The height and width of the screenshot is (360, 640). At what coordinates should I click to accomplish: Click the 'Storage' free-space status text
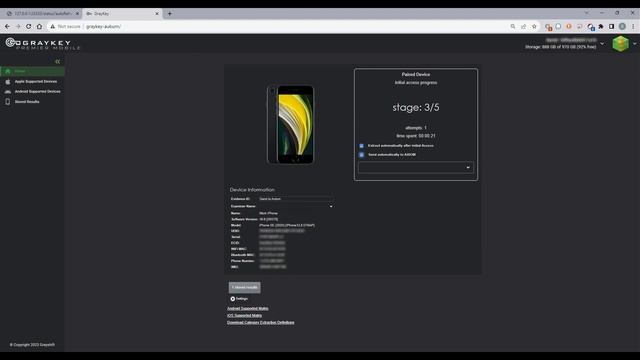click(x=560, y=47)
